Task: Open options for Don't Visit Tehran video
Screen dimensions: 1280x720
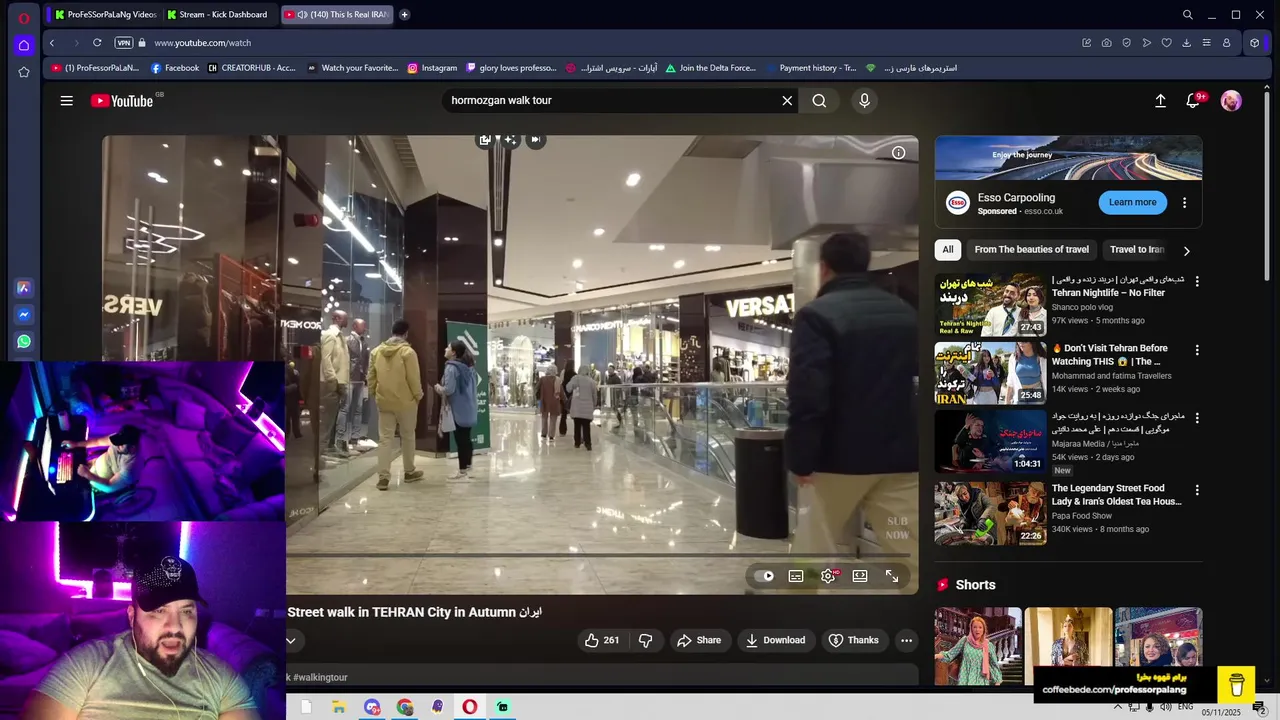Action: (x=1197, y=350)
